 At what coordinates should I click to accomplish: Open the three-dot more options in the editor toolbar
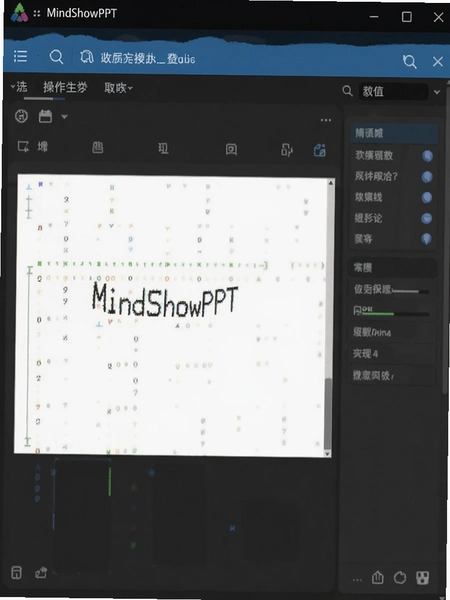coord(326,120)
